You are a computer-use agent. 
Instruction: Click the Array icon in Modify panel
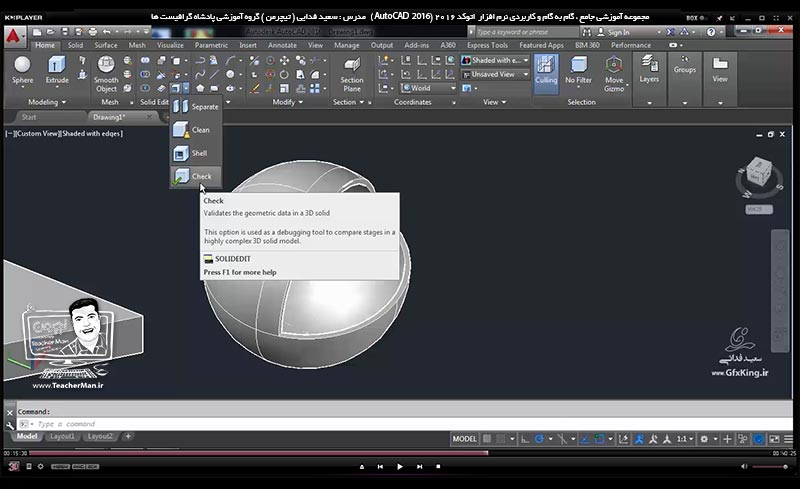[x=315, y=88]
